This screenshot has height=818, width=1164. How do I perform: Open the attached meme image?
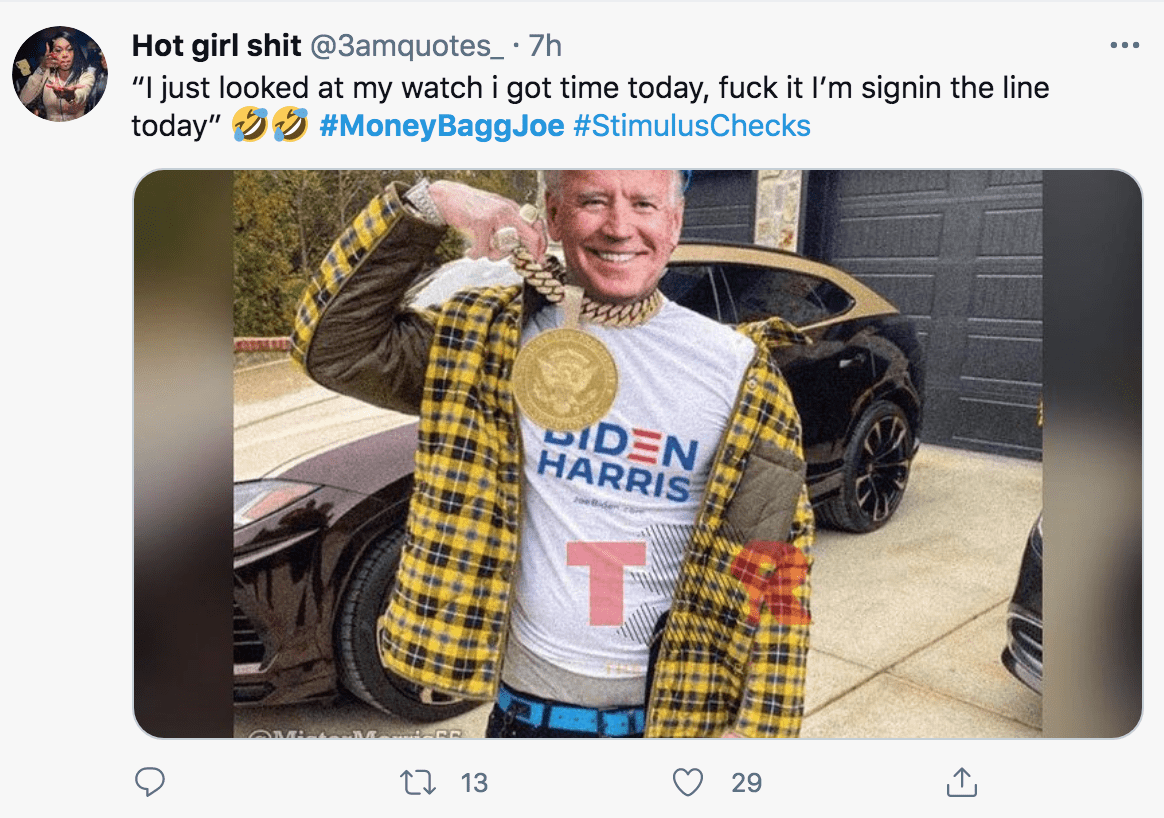click(x=638, y=454)
